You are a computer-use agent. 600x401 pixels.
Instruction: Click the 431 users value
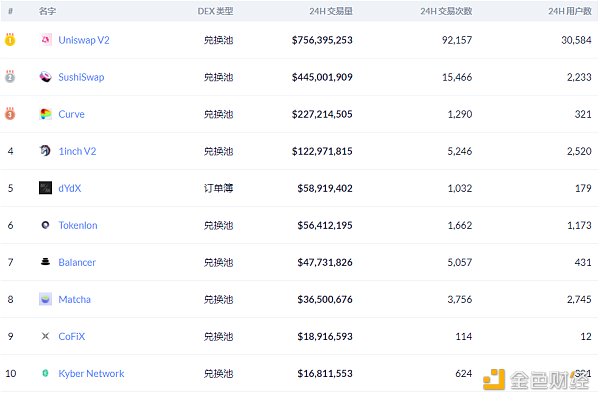583,262
